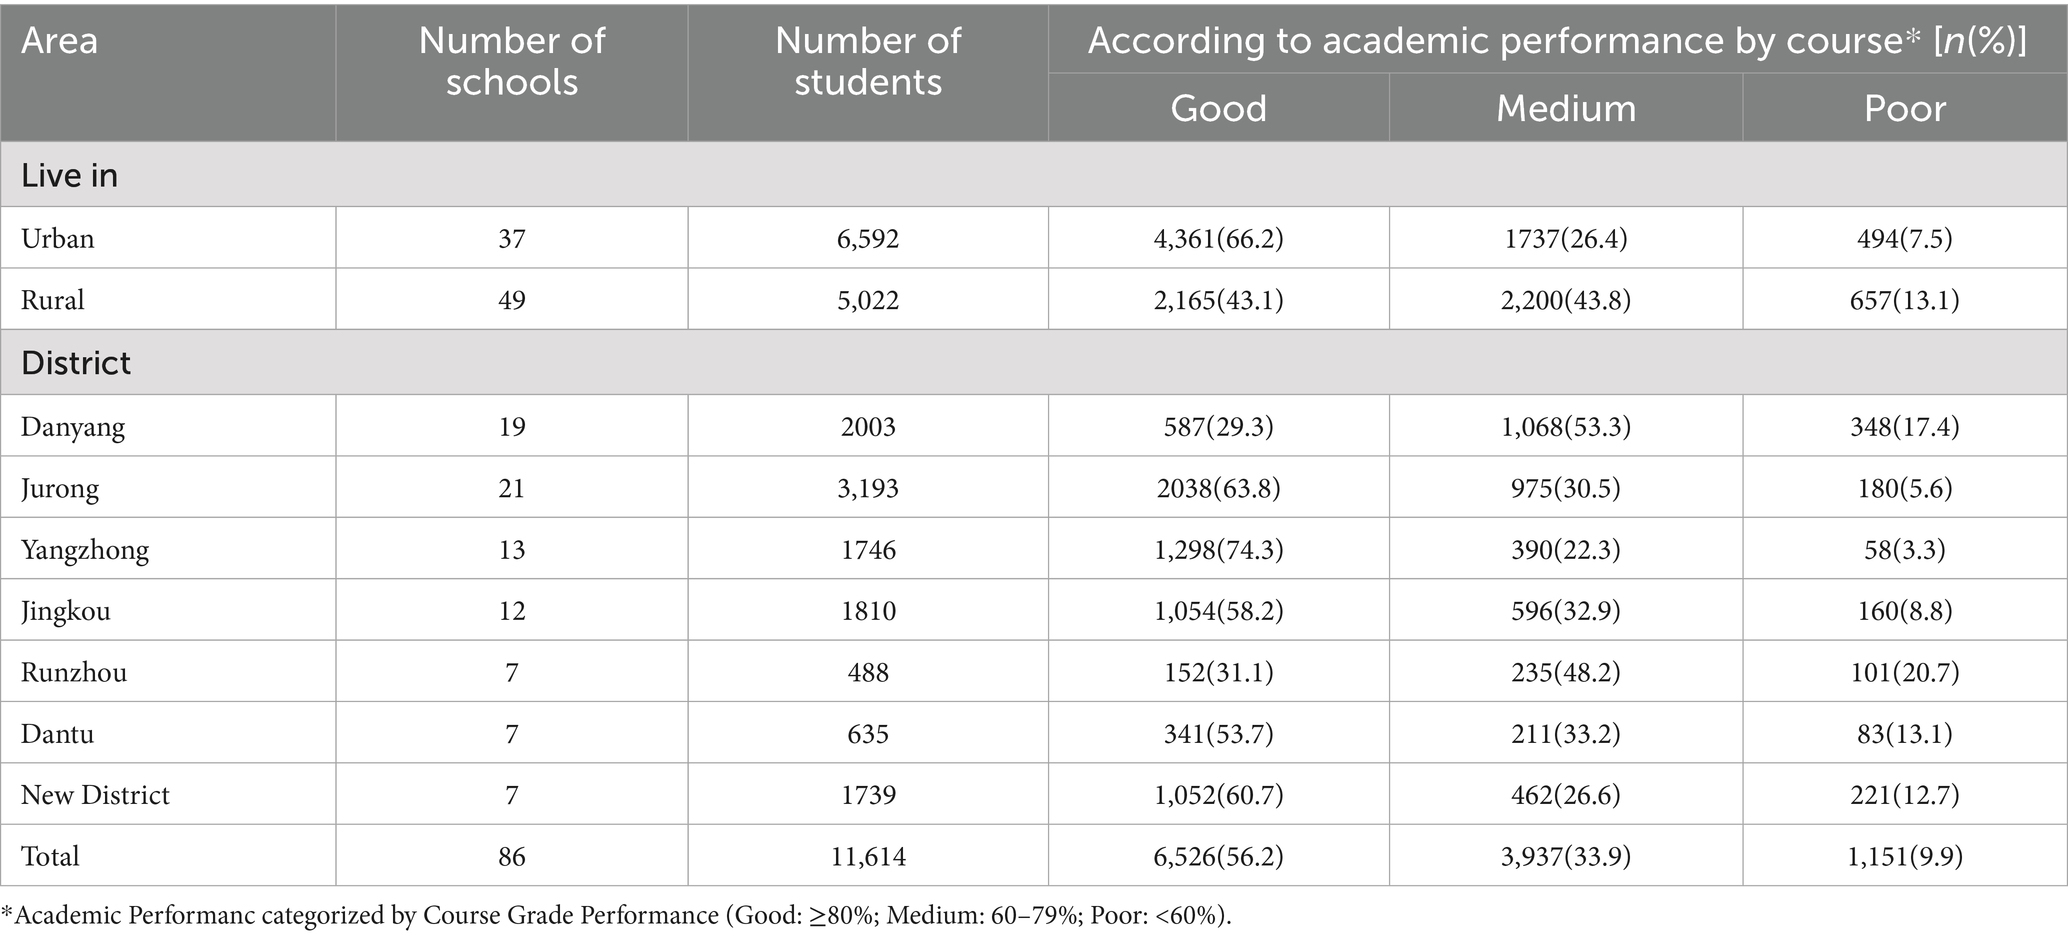Click the Poor performance column header
This screenshot has width=2068, height=940.
pyautogui.click(x=1904, y=108)
